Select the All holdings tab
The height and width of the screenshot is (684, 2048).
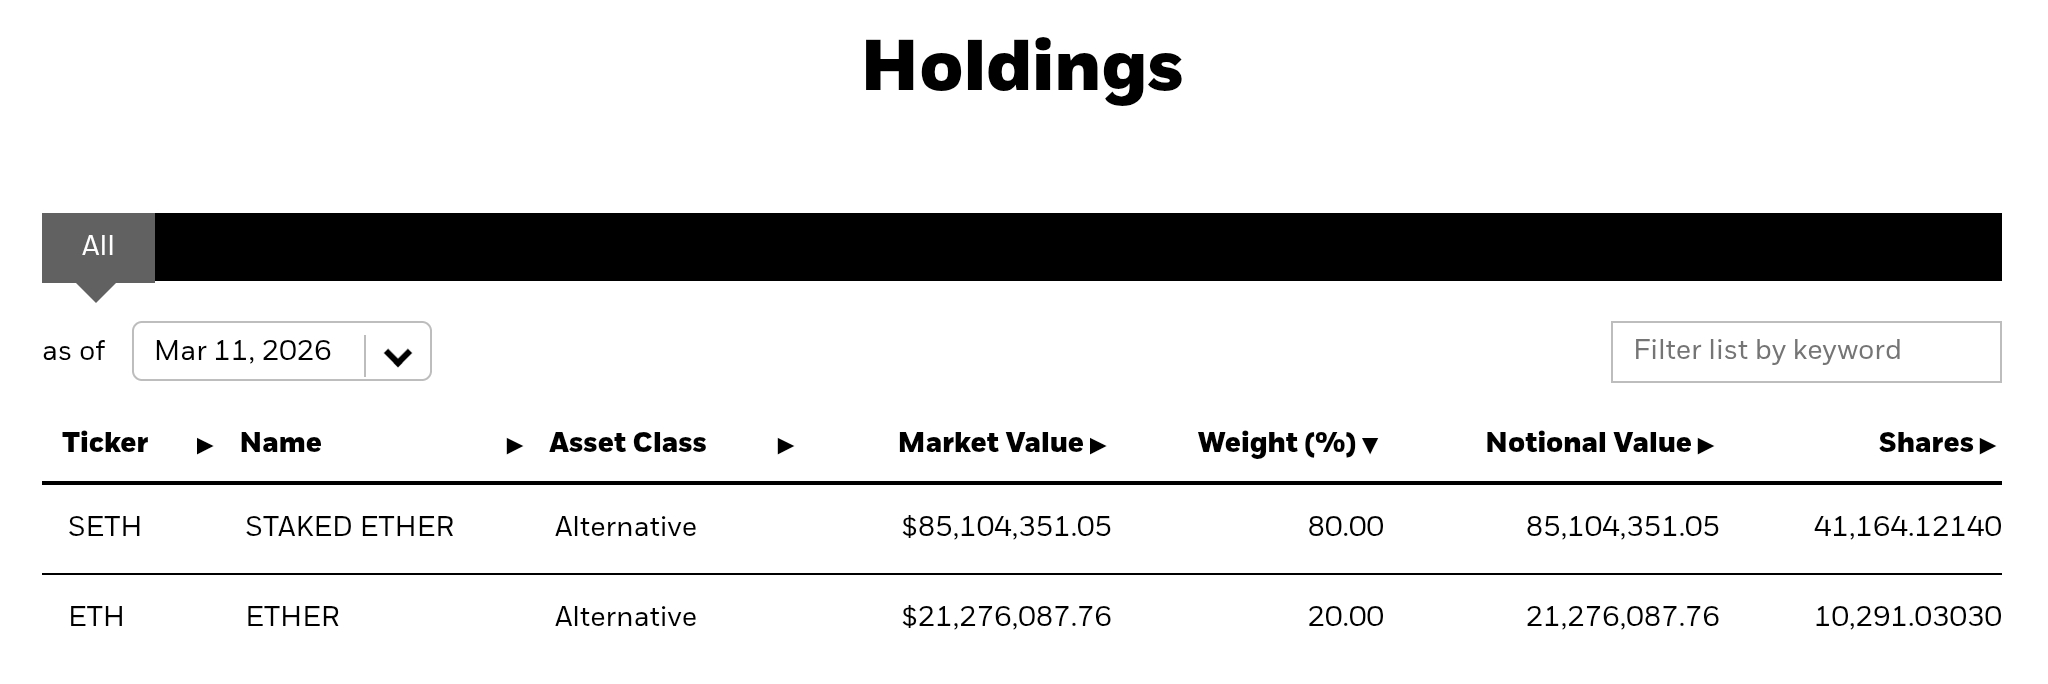point(98,246)
